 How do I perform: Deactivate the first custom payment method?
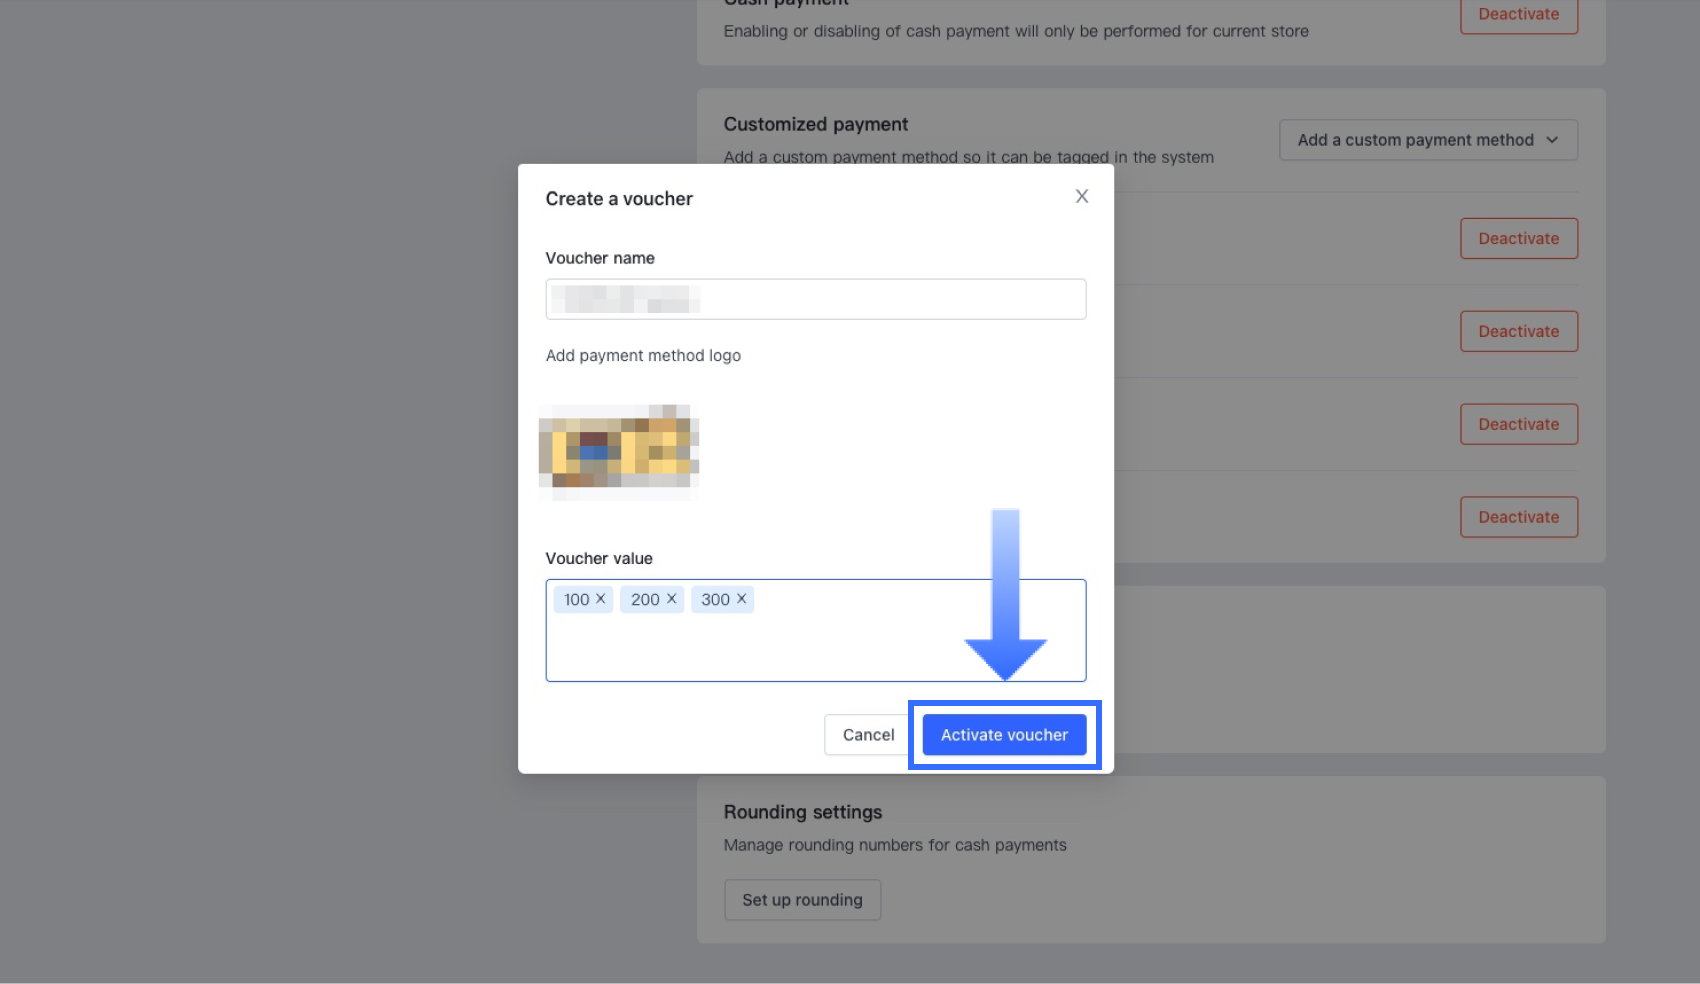(x=1518, y=238)
